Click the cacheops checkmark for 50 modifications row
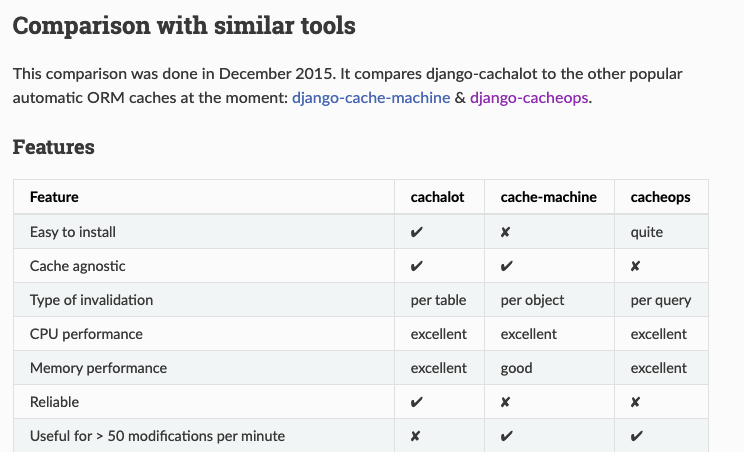 [637, 436]
